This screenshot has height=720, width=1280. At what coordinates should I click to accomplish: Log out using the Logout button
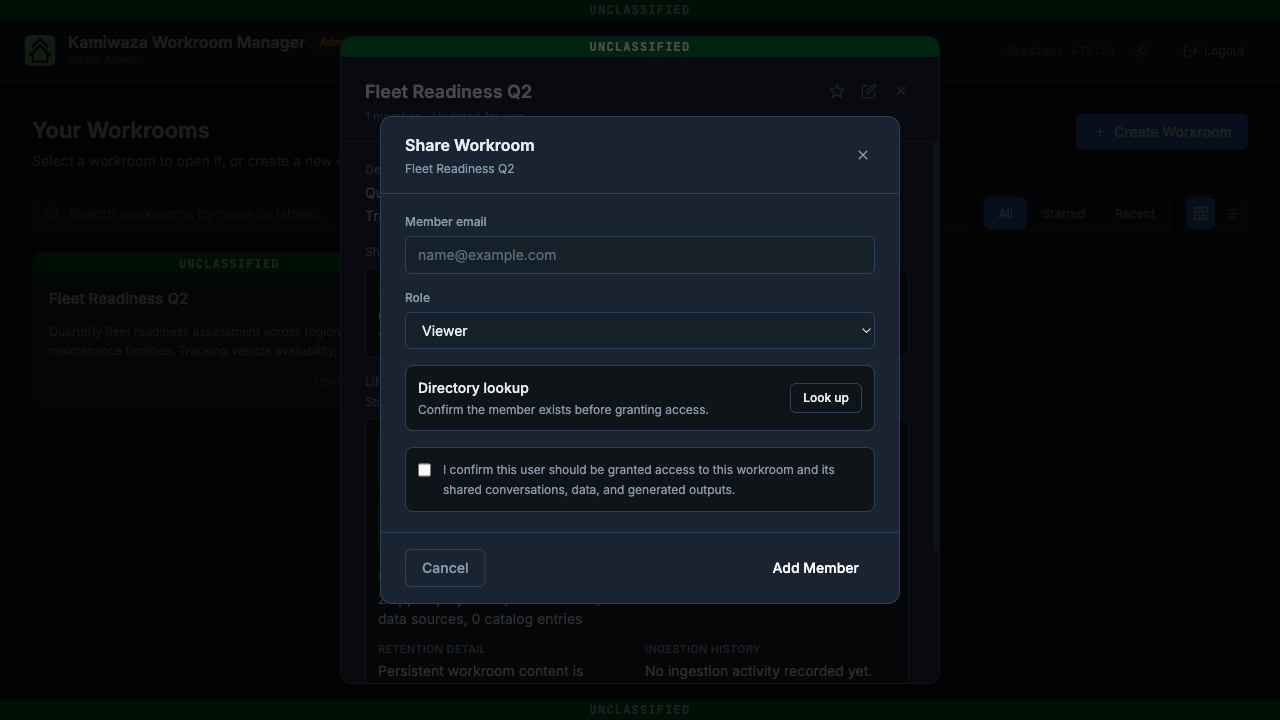(x=1214, y=51)
